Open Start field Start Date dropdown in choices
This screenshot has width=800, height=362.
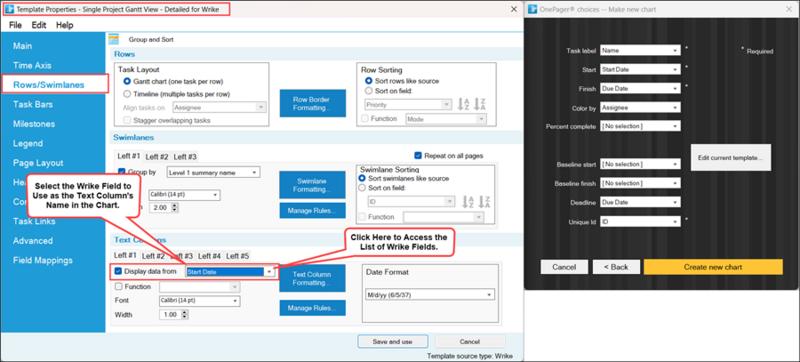pos(640,69)
